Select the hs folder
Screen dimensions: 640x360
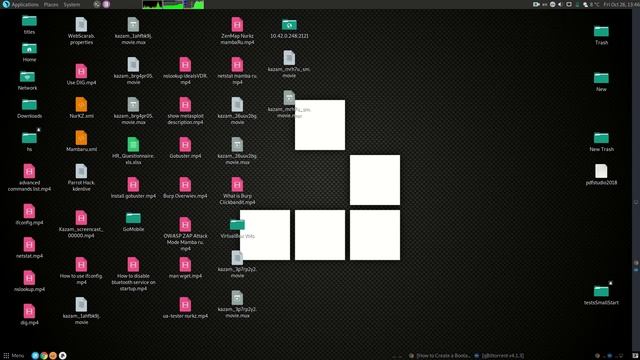pos(29,142)
